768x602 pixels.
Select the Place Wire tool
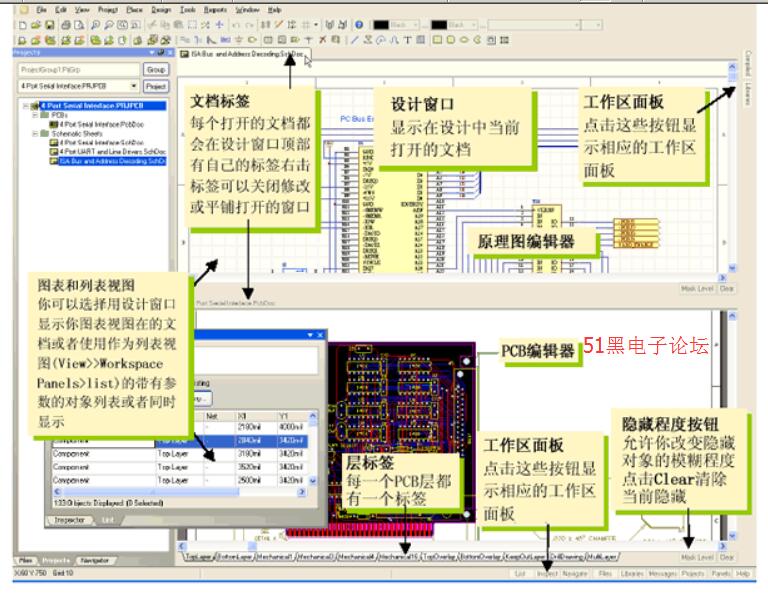(x=185, y=40)
